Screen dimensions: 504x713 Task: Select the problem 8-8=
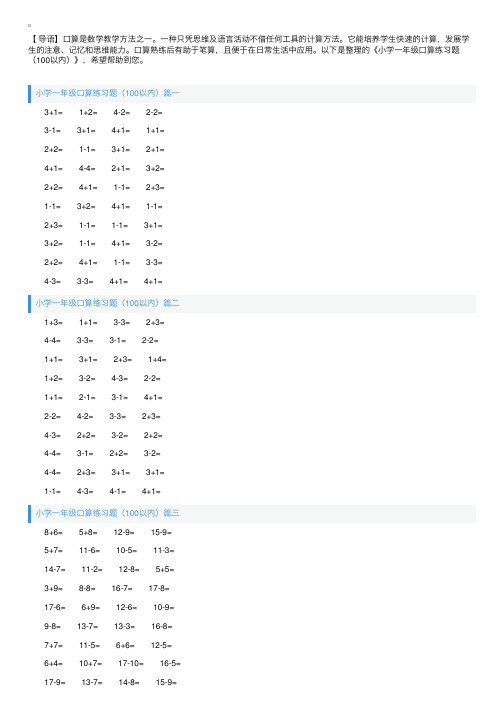pyautogui.click(x=87, y=588)
